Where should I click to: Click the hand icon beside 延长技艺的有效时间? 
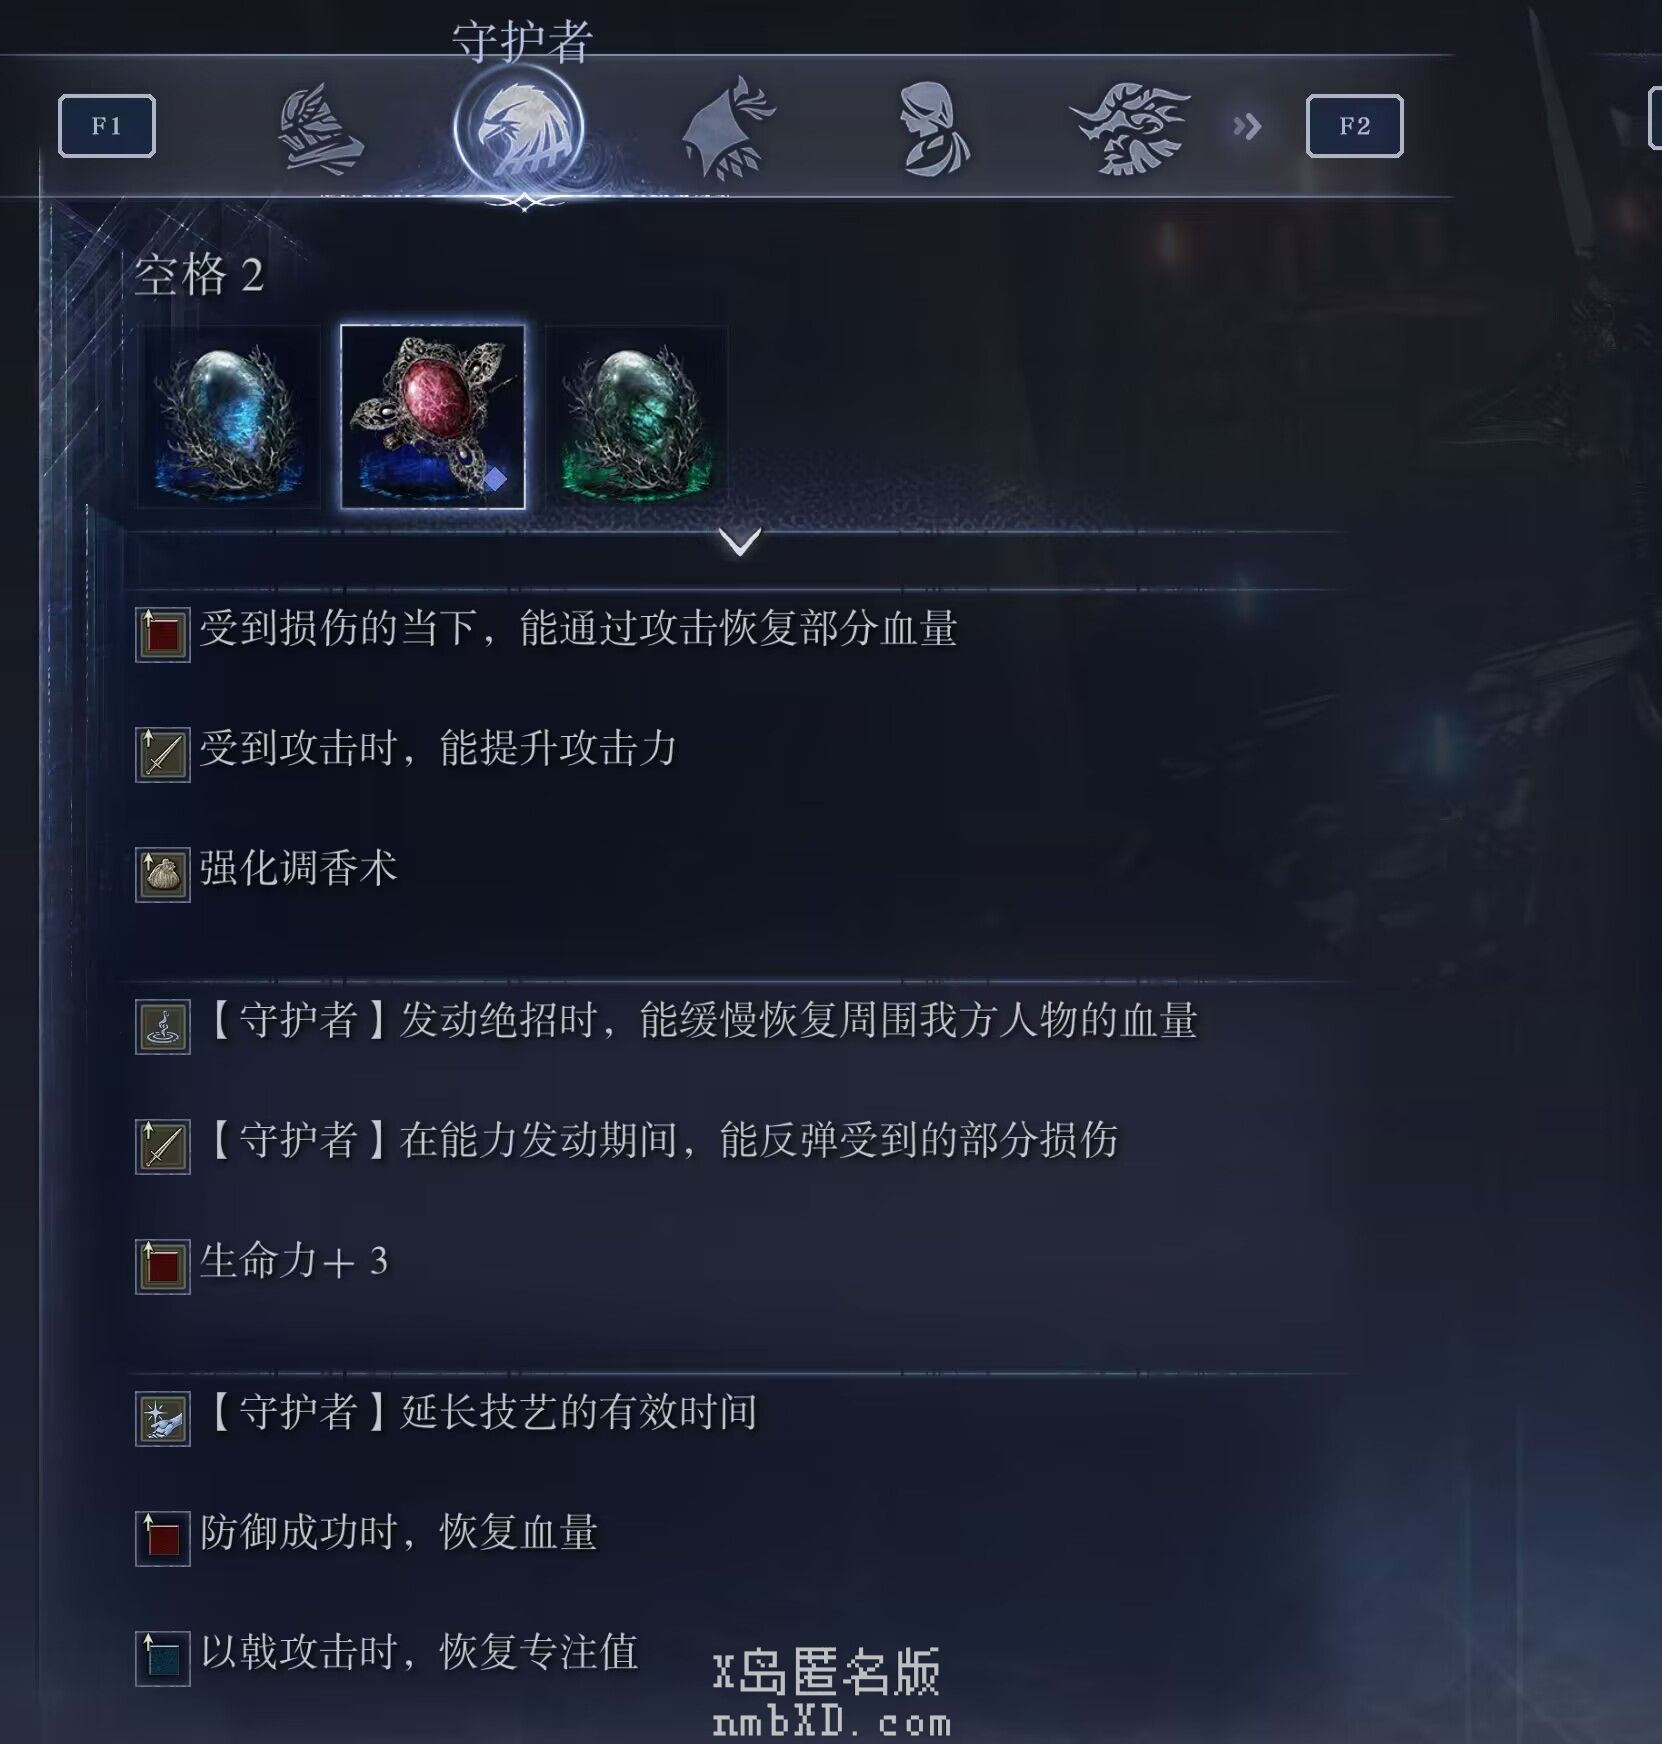[163, 1418]
